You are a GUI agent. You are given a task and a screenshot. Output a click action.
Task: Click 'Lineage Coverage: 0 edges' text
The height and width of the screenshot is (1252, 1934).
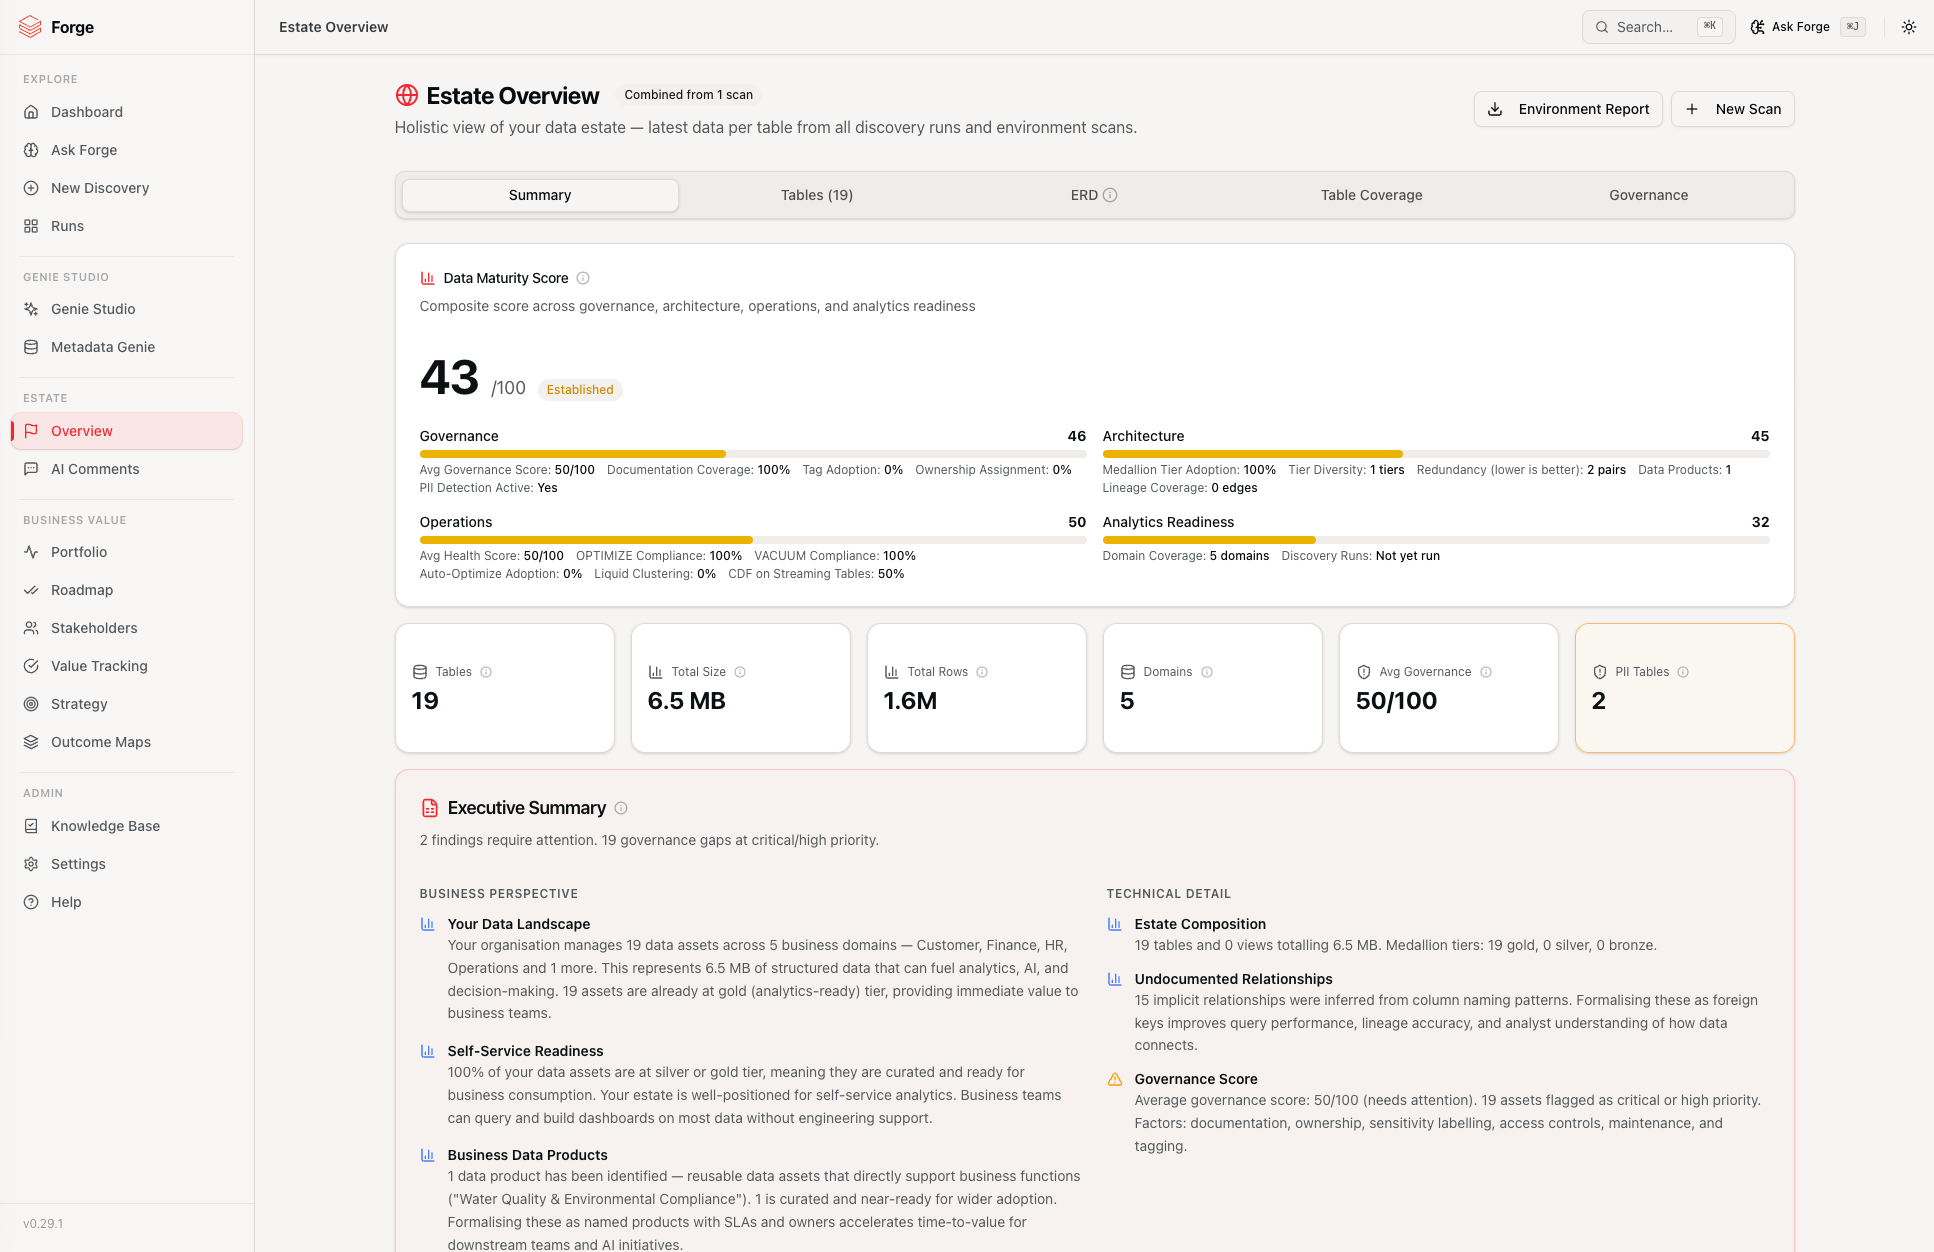[1180, 488]
